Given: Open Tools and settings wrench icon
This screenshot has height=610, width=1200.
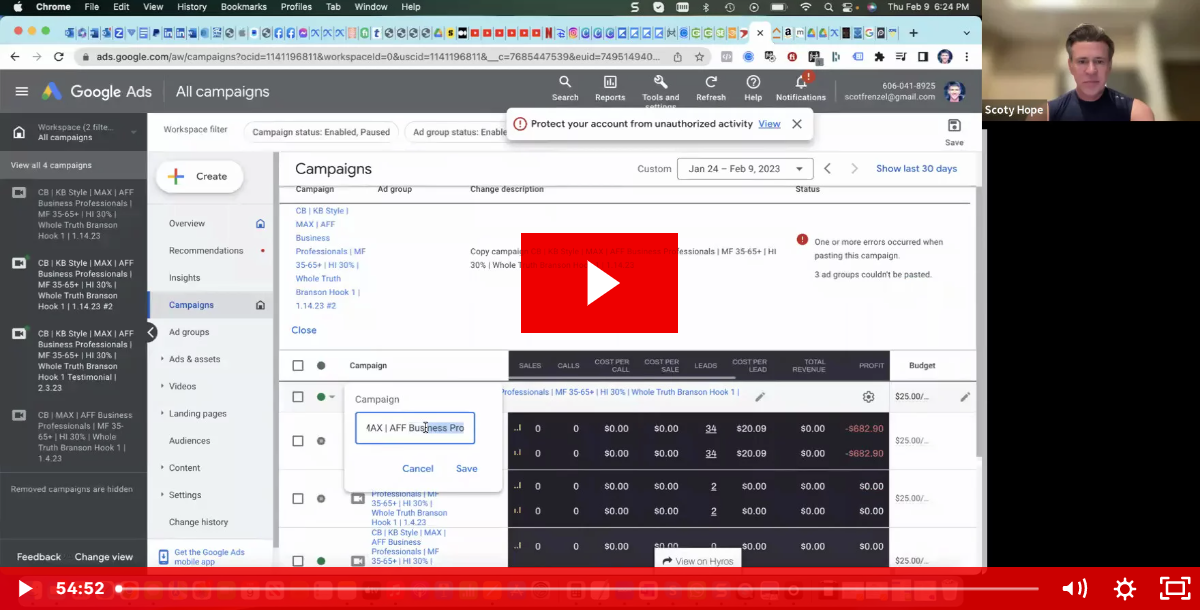Looking at the screenshot, I should (x=660, y=82).
